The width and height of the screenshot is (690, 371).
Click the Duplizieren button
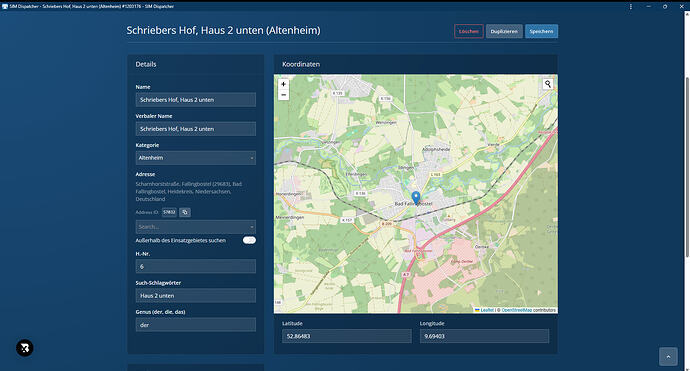click(x=504, y=31)
